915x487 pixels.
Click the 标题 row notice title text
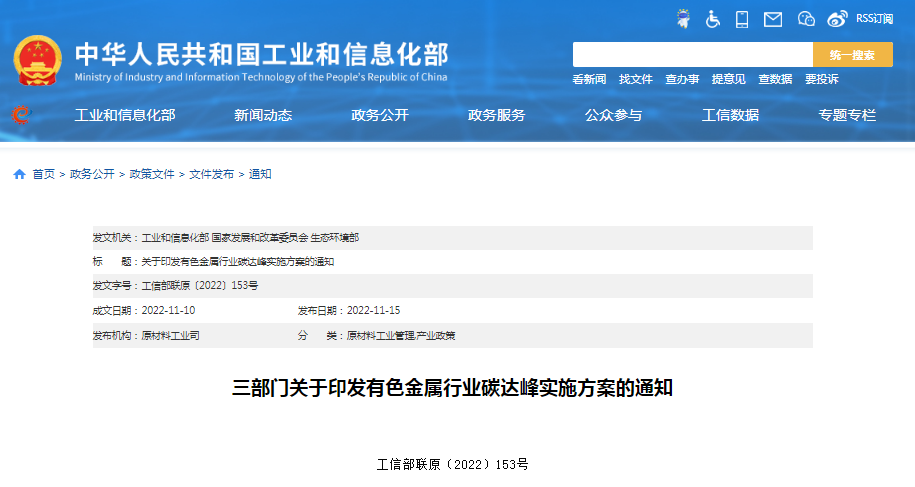coord(238,261)
